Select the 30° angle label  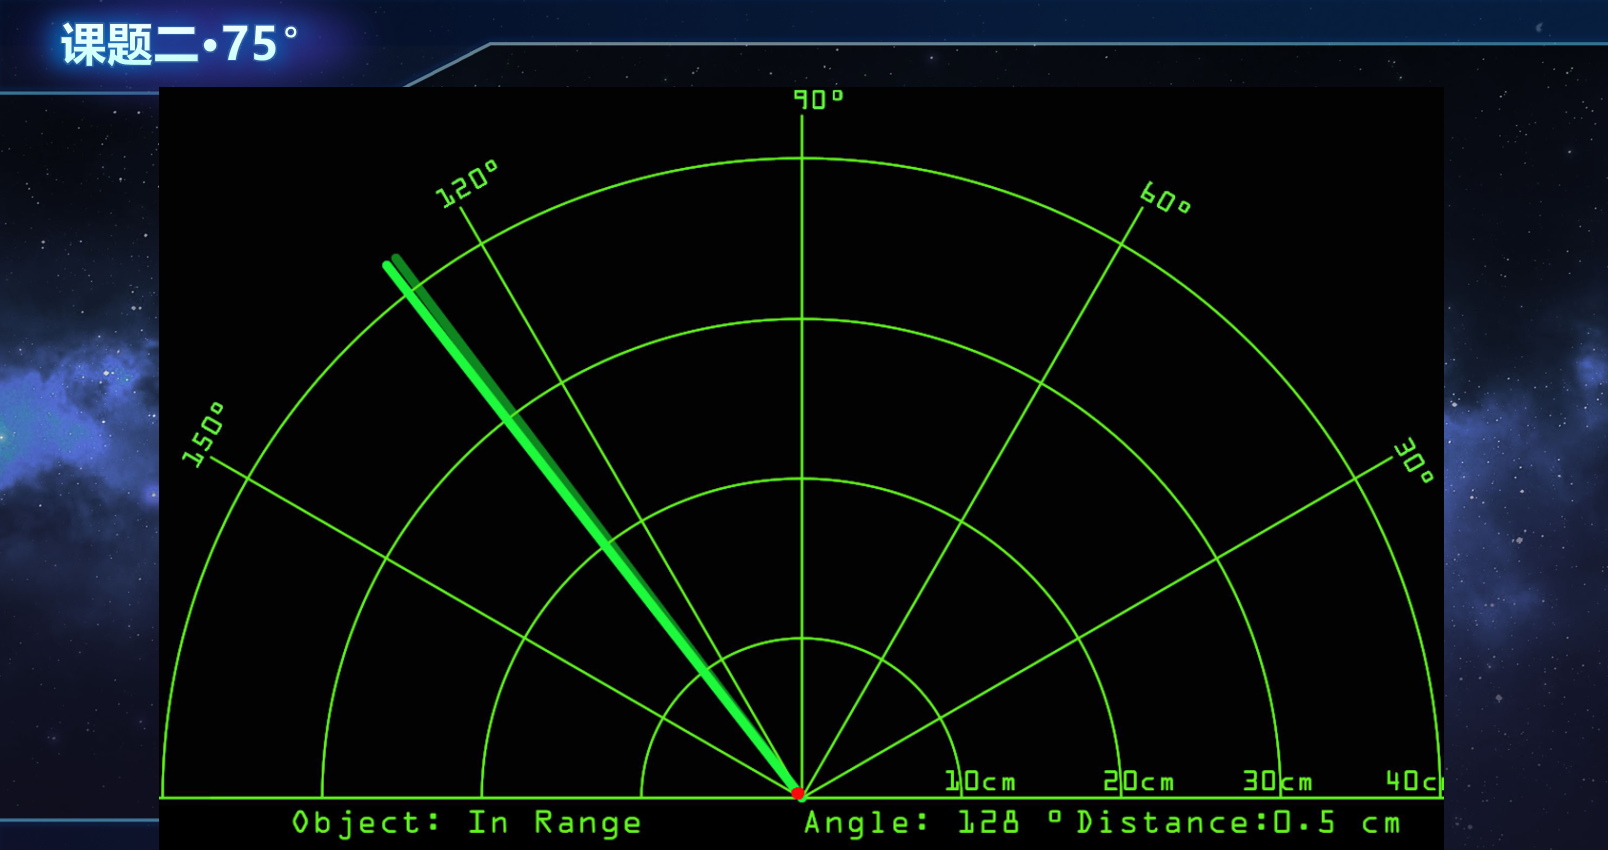pyautogui.click(x=1414, y=460)
